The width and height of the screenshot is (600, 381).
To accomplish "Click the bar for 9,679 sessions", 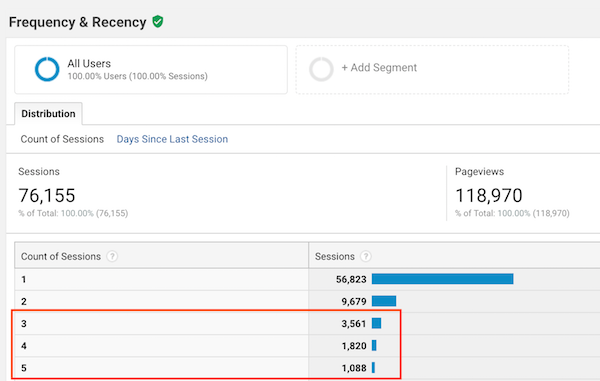I will coord(384,301).
